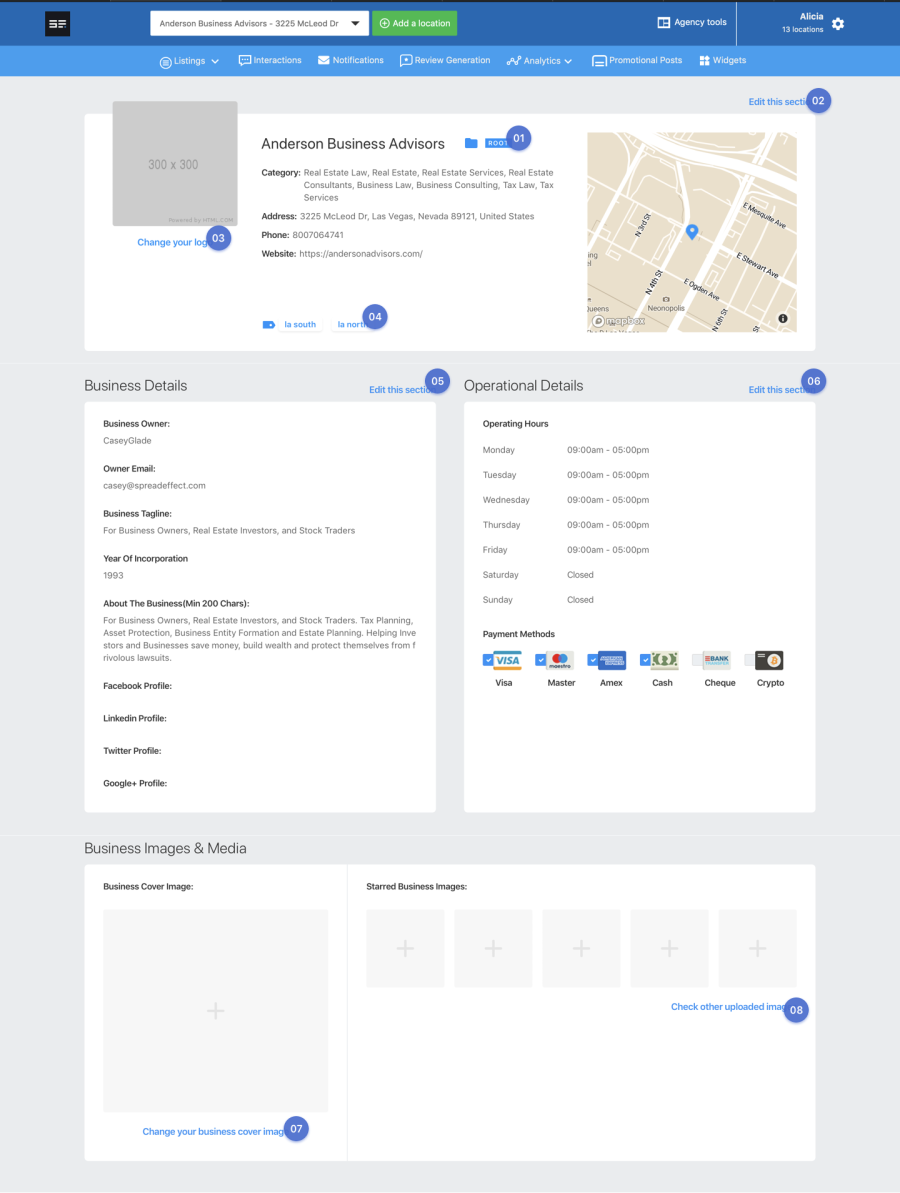Click the Mapbox map preview
900x1193 pixels.
coord(692,232)
